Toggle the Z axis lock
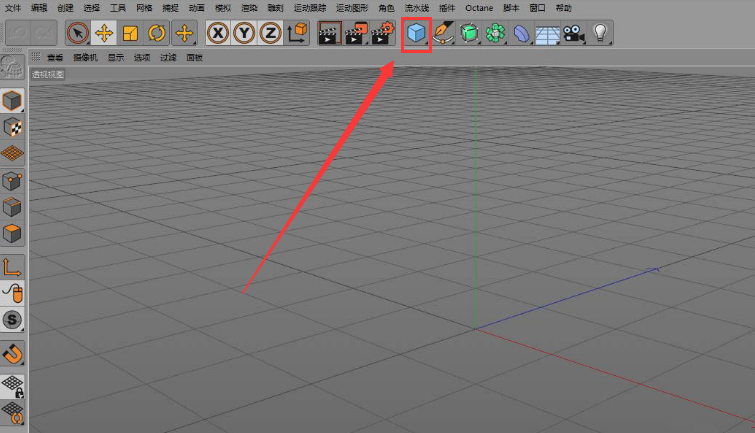Viewport: 755px width, 433px height. point(271,33)
